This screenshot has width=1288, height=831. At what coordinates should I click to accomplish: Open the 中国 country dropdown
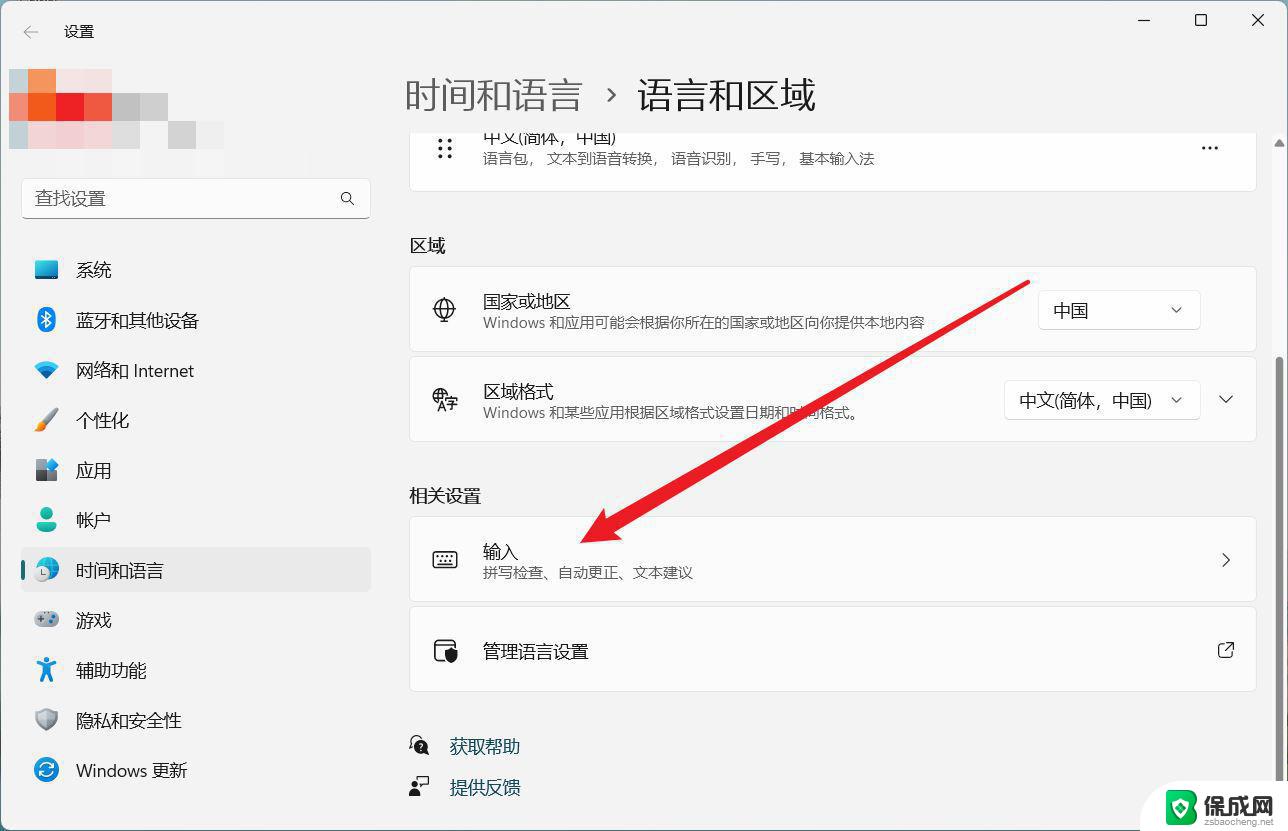pyautogui.click(x=1119, y=310)
